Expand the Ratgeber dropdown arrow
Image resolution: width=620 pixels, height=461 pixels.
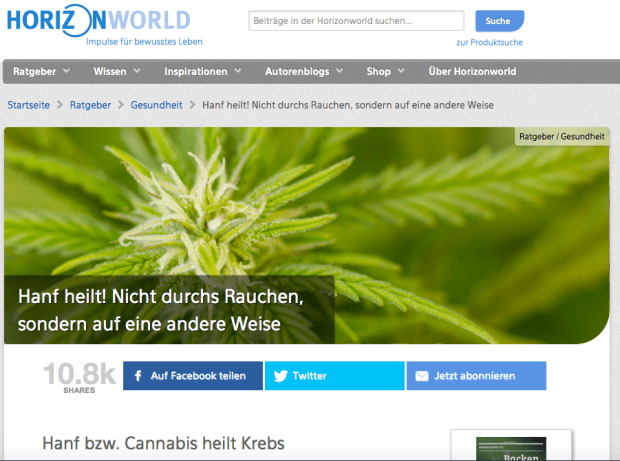[x=66, y=72]
